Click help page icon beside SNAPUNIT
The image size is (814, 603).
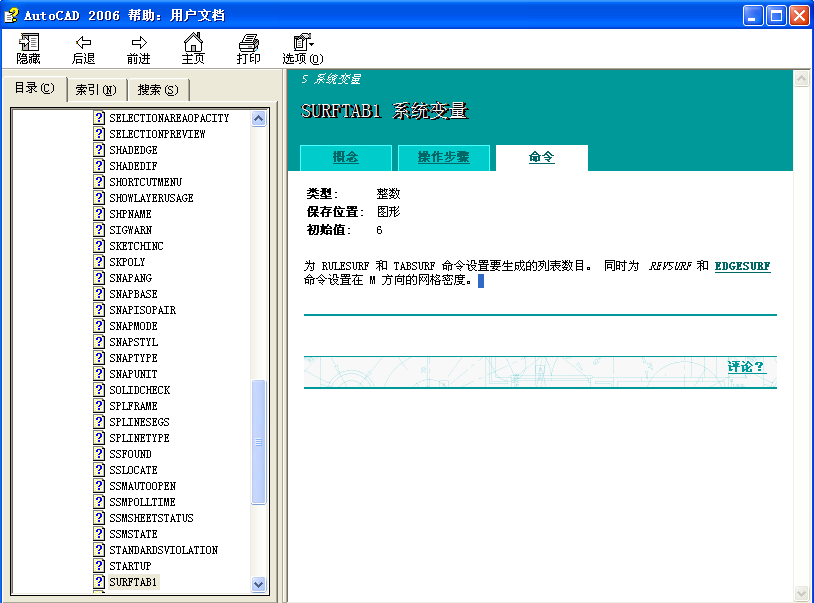pos(99,374)
